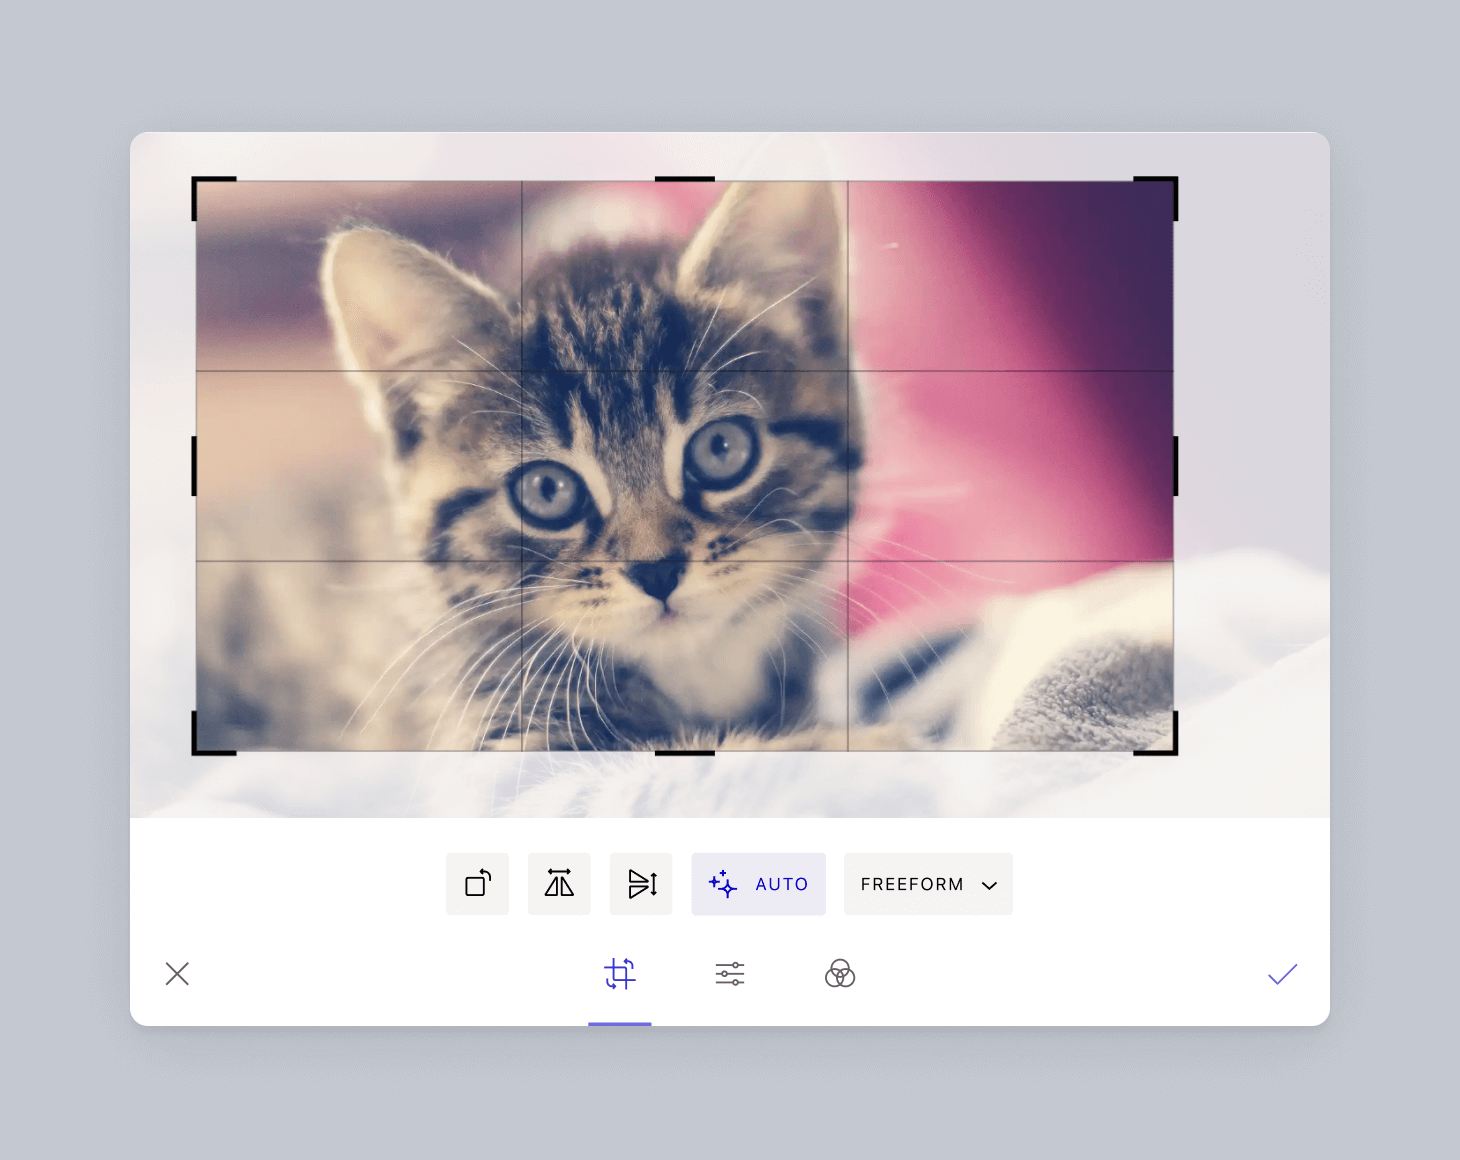The height and width of the screenshot is (1160, 1460).
Task: Select the rotate image tool
Action: click(x=477, y=884)
